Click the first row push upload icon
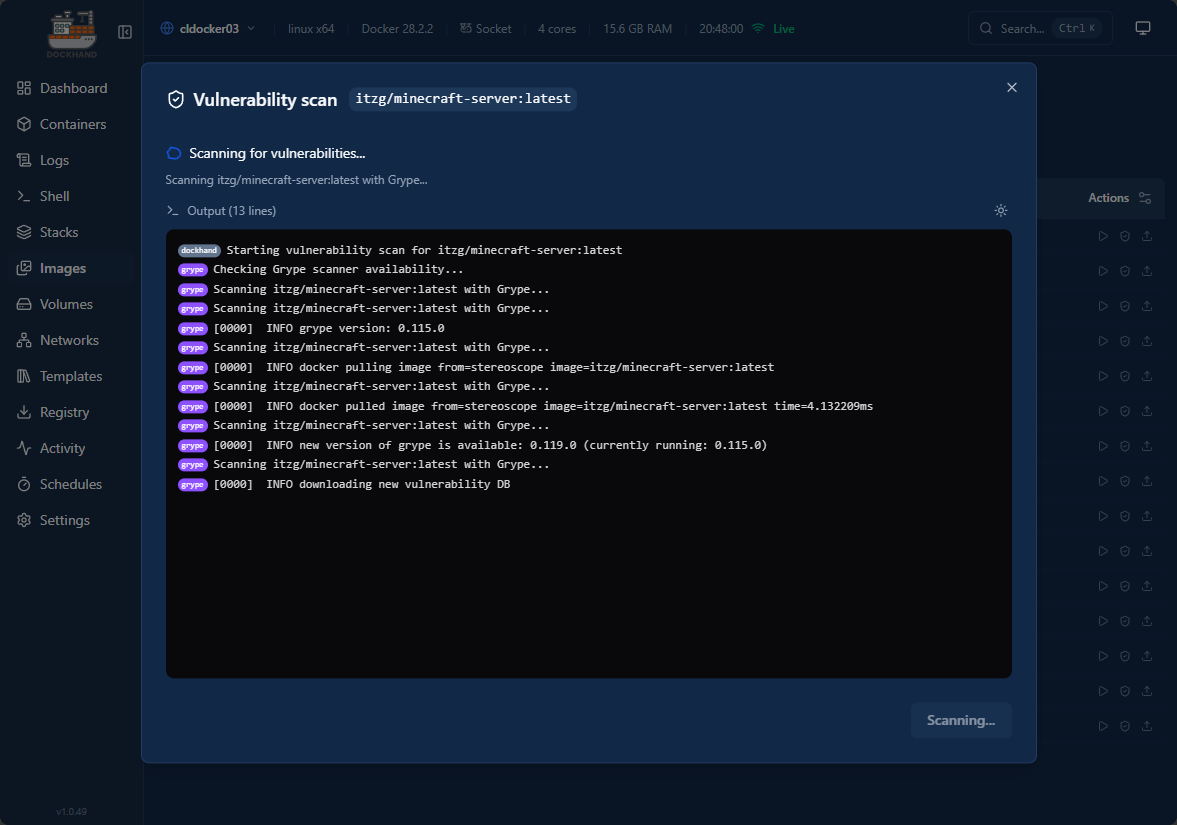 pyautogui.click(x=1146, y=236)
